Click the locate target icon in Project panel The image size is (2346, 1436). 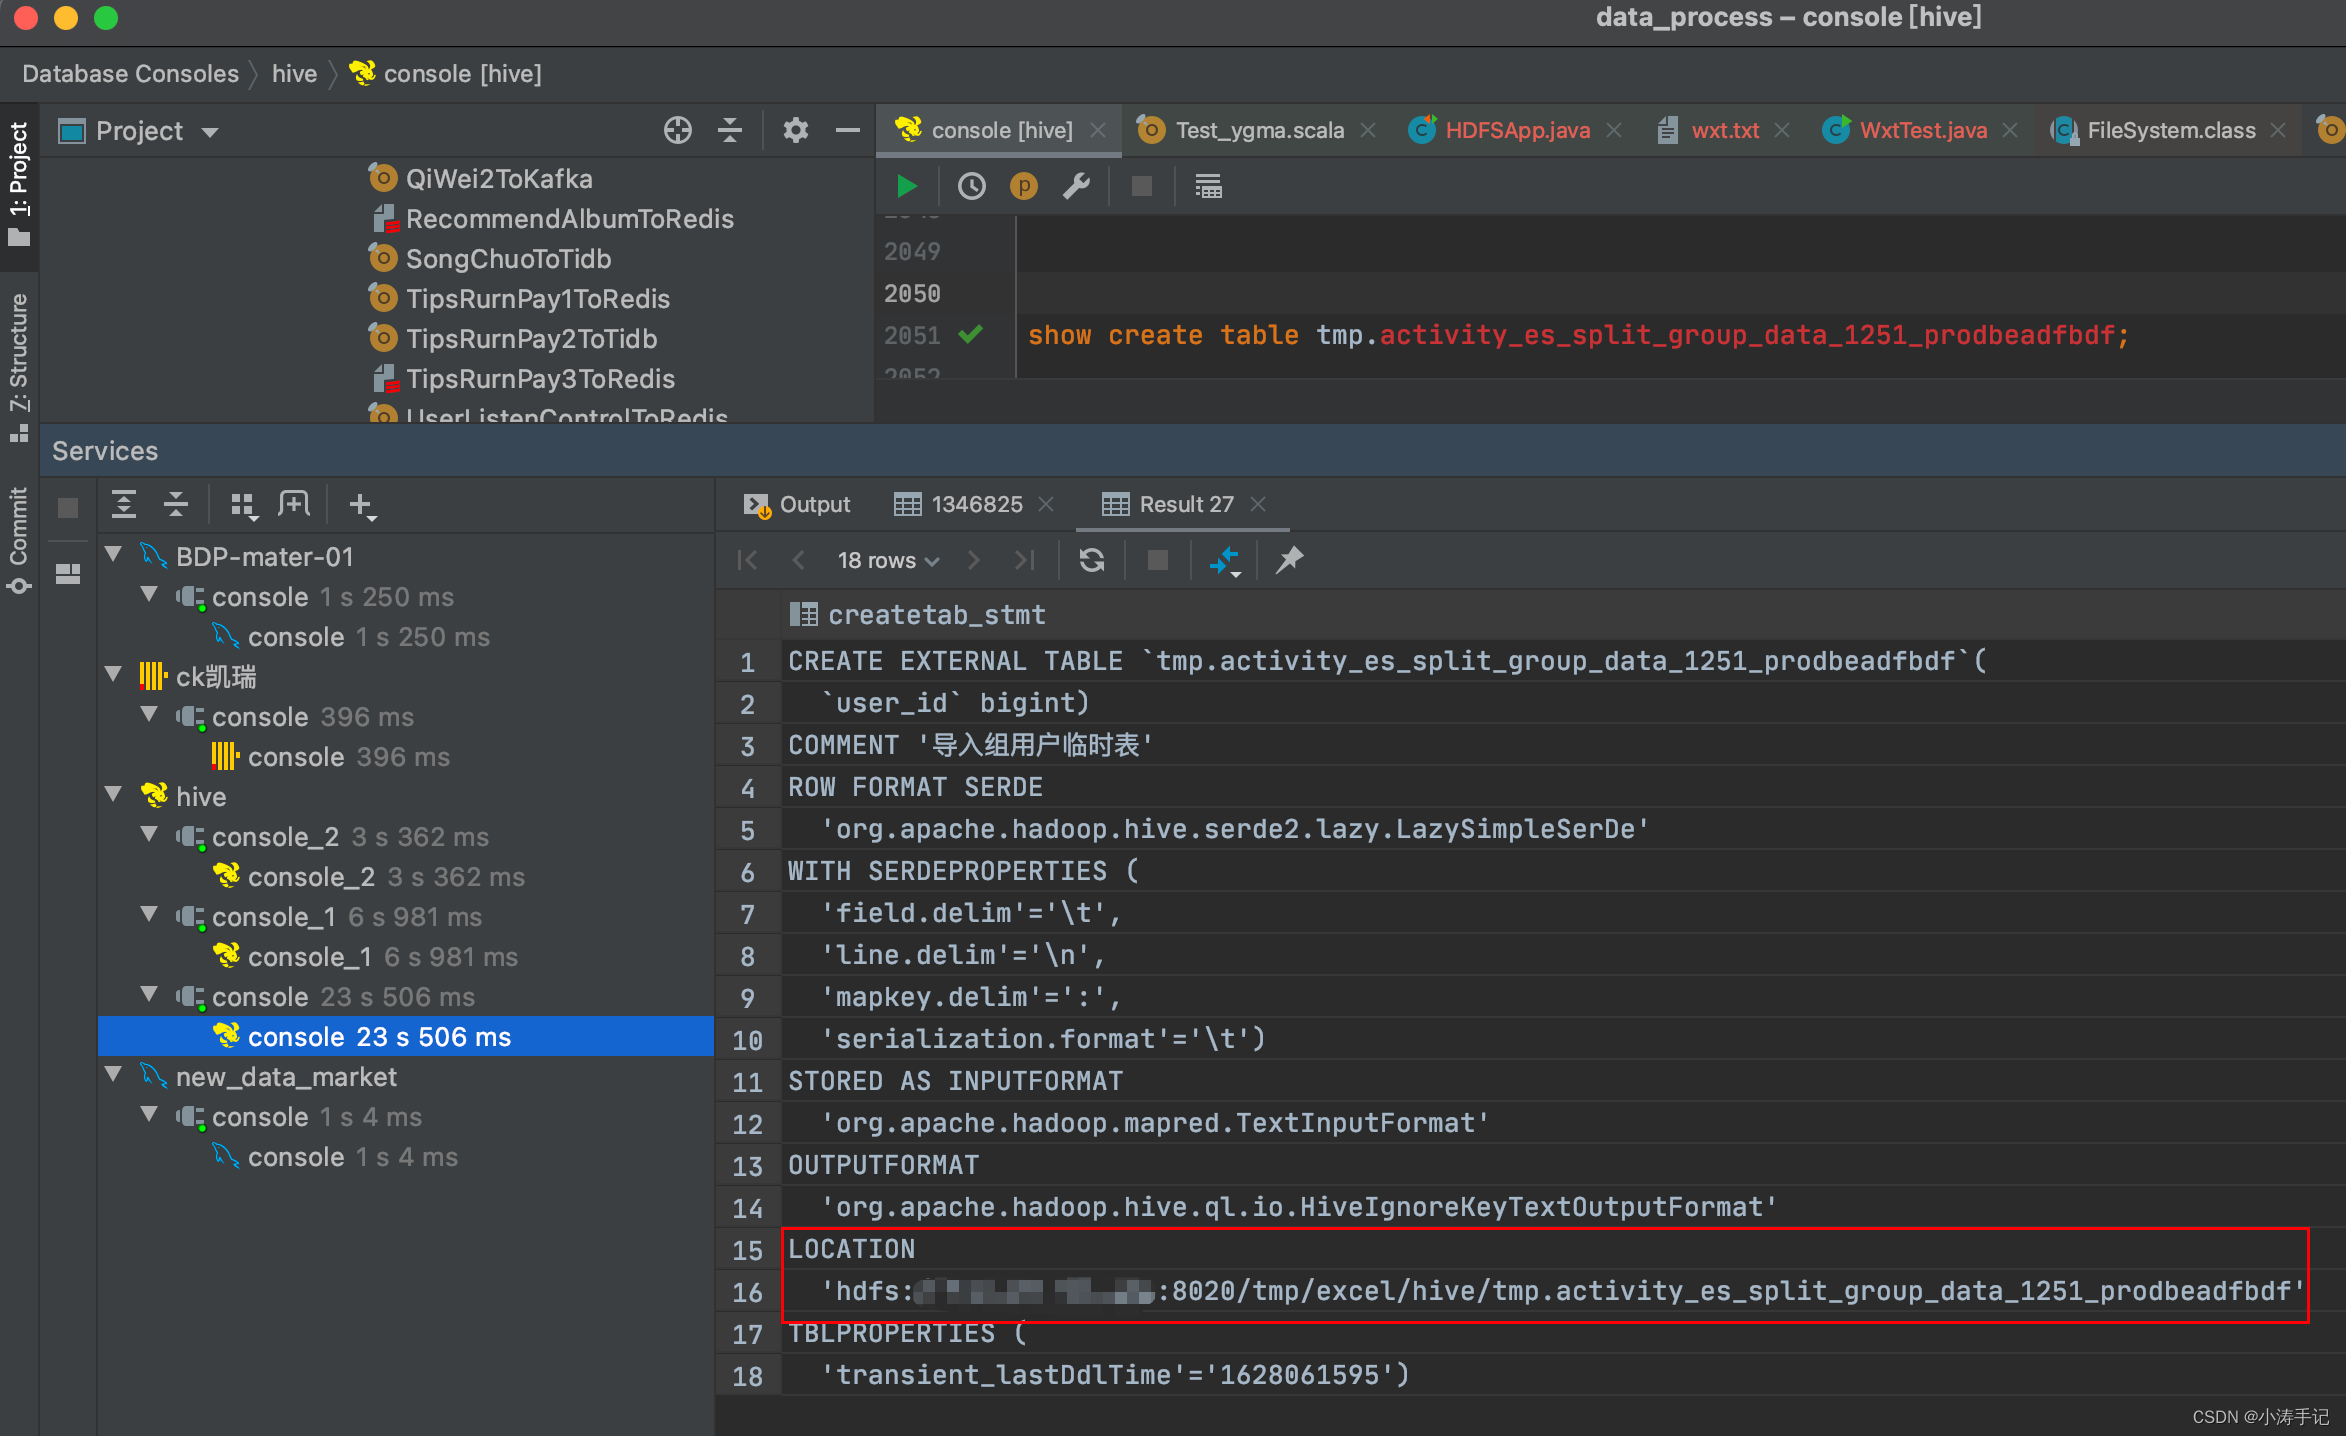[677, 131]
